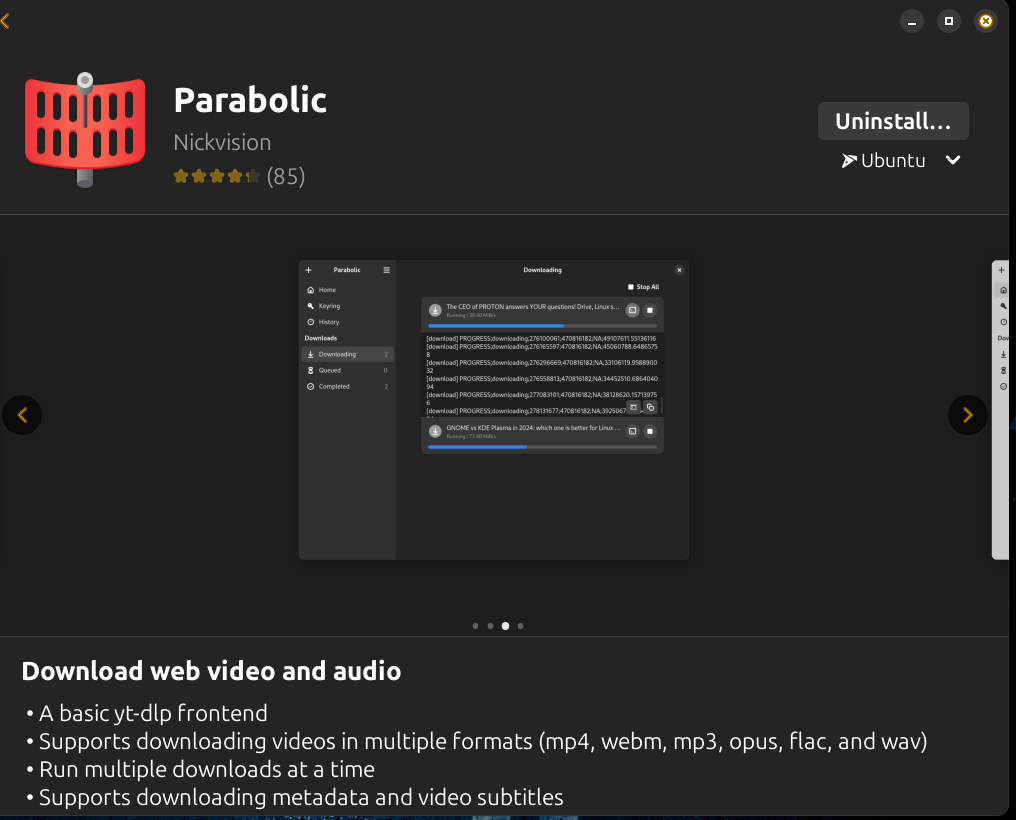Show the previous screenshot in the carousel
Image resolution: width=1016 pixels, height=820 pixels.
coord(22,415)
